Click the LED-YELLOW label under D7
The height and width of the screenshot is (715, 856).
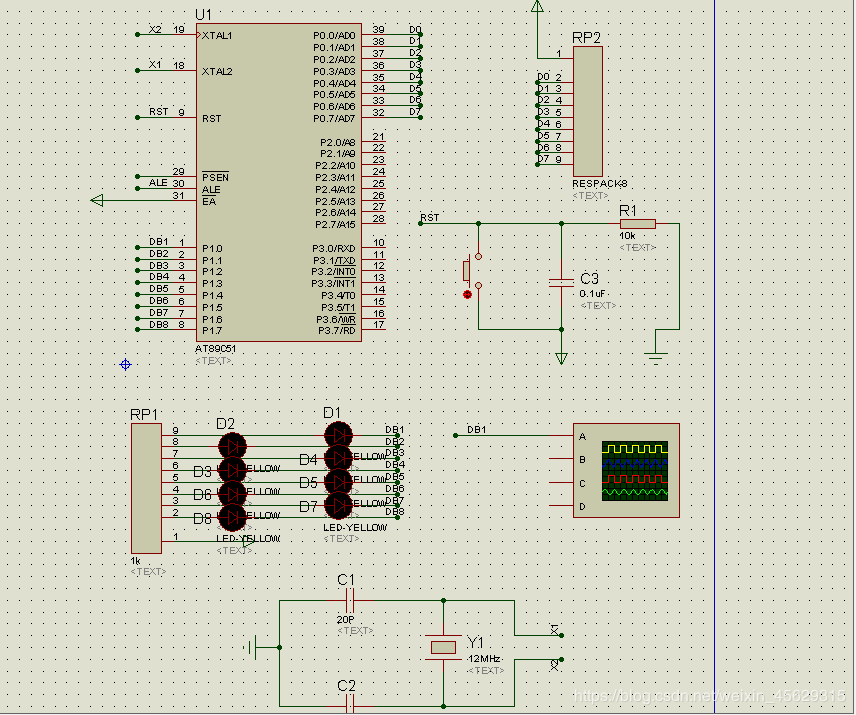point(355,528)
